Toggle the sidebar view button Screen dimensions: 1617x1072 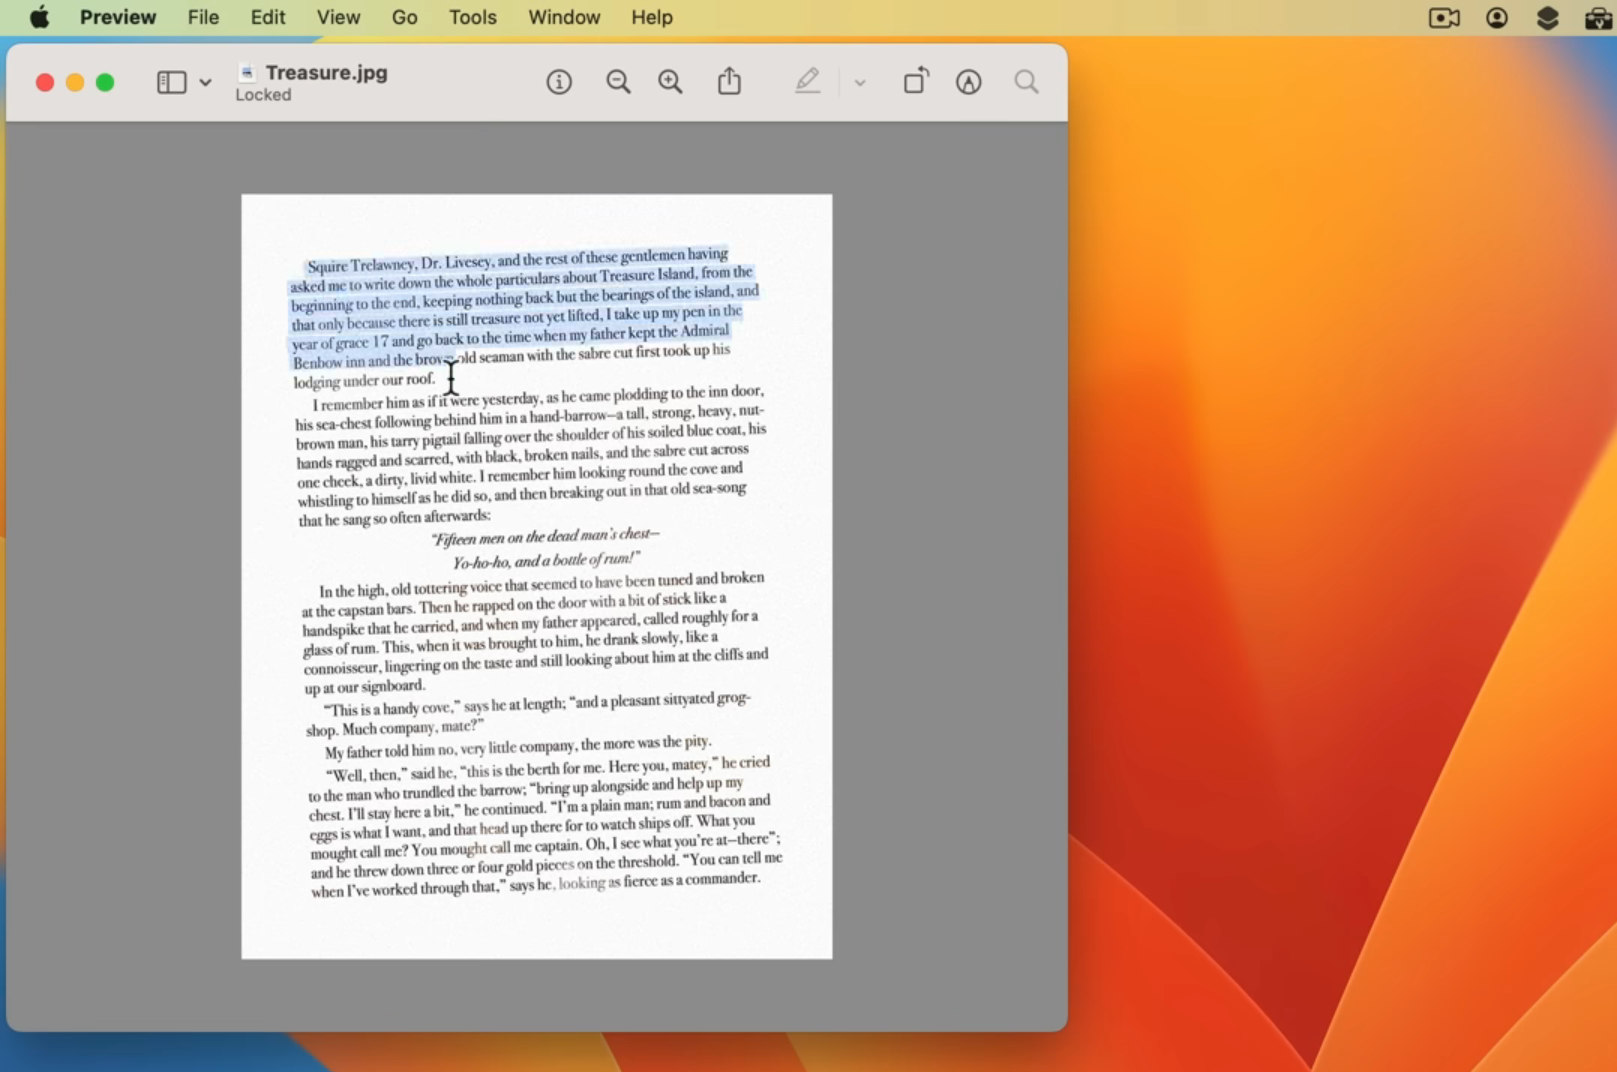click(172, 82)
